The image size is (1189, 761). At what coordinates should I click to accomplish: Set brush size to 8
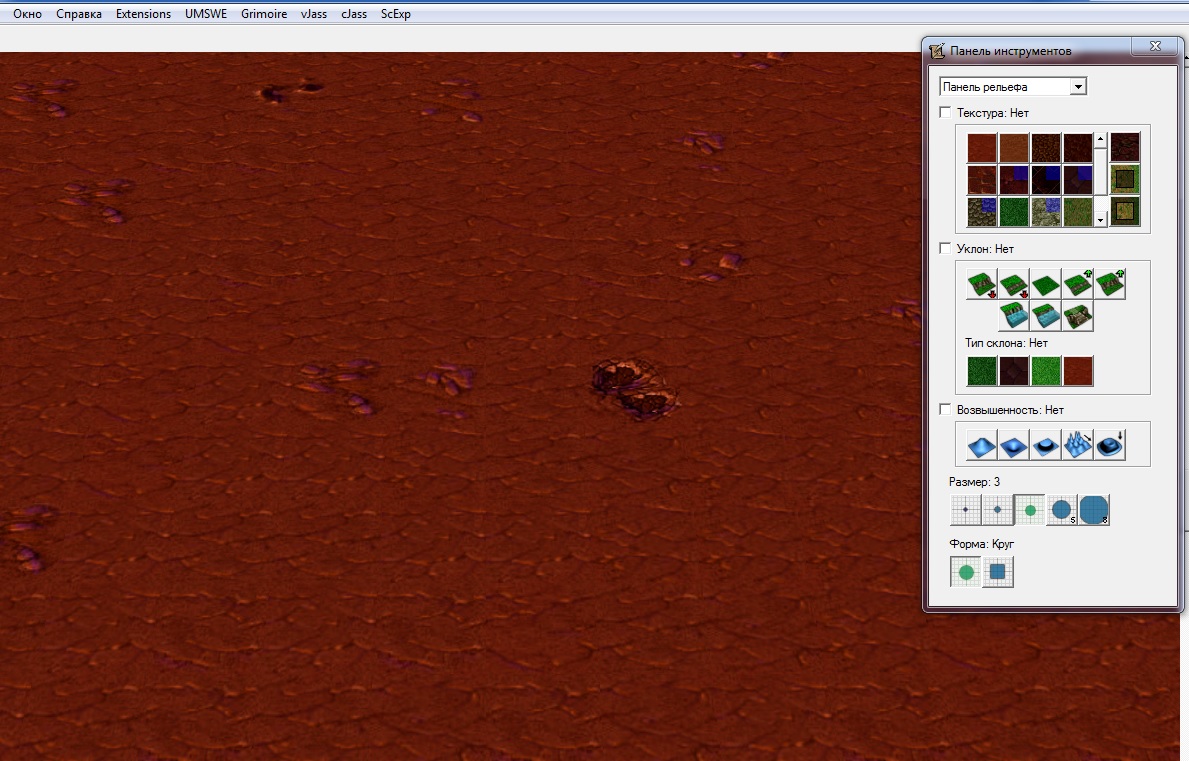[1093, 510]
